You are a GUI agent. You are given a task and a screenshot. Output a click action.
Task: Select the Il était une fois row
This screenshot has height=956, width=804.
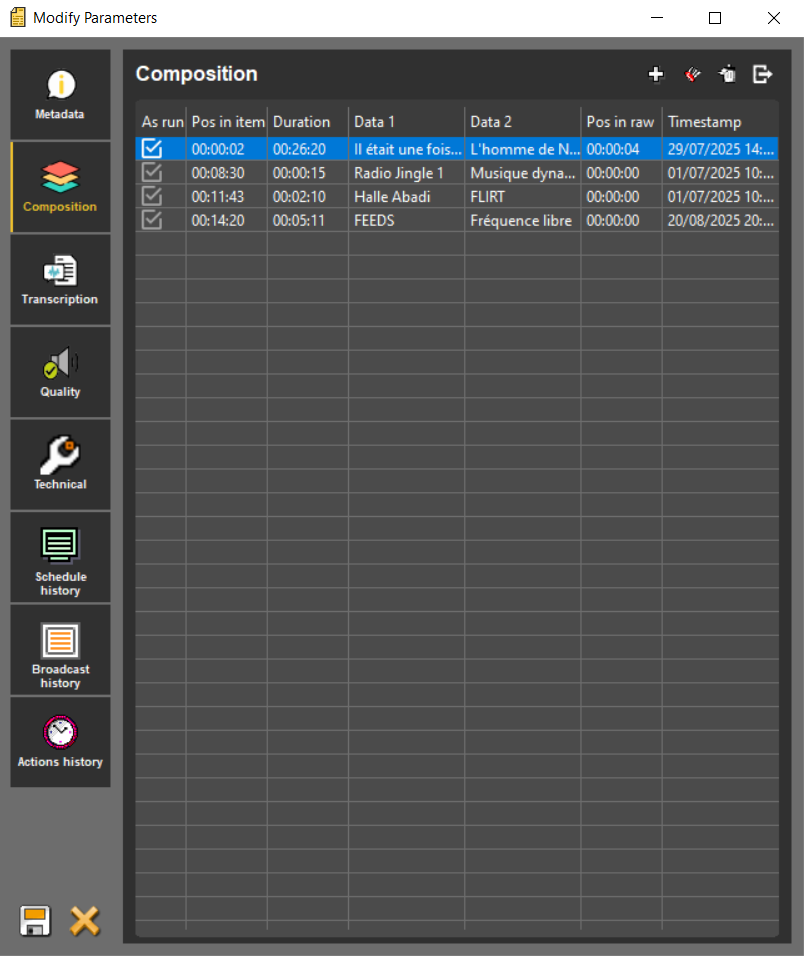click(x=407, y=149)
